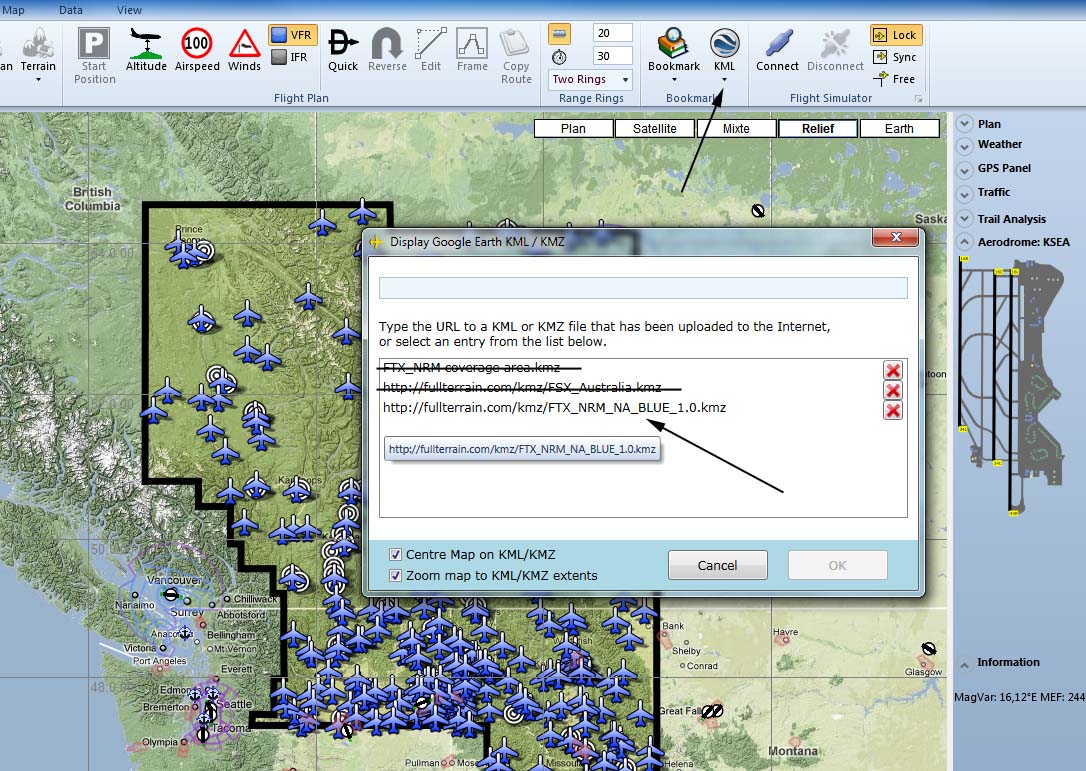Delete the FTX_NRM coverage area.kmz entry
Image resolution: width=1086 pixels, height=771 pixels.
pos(893,370)
